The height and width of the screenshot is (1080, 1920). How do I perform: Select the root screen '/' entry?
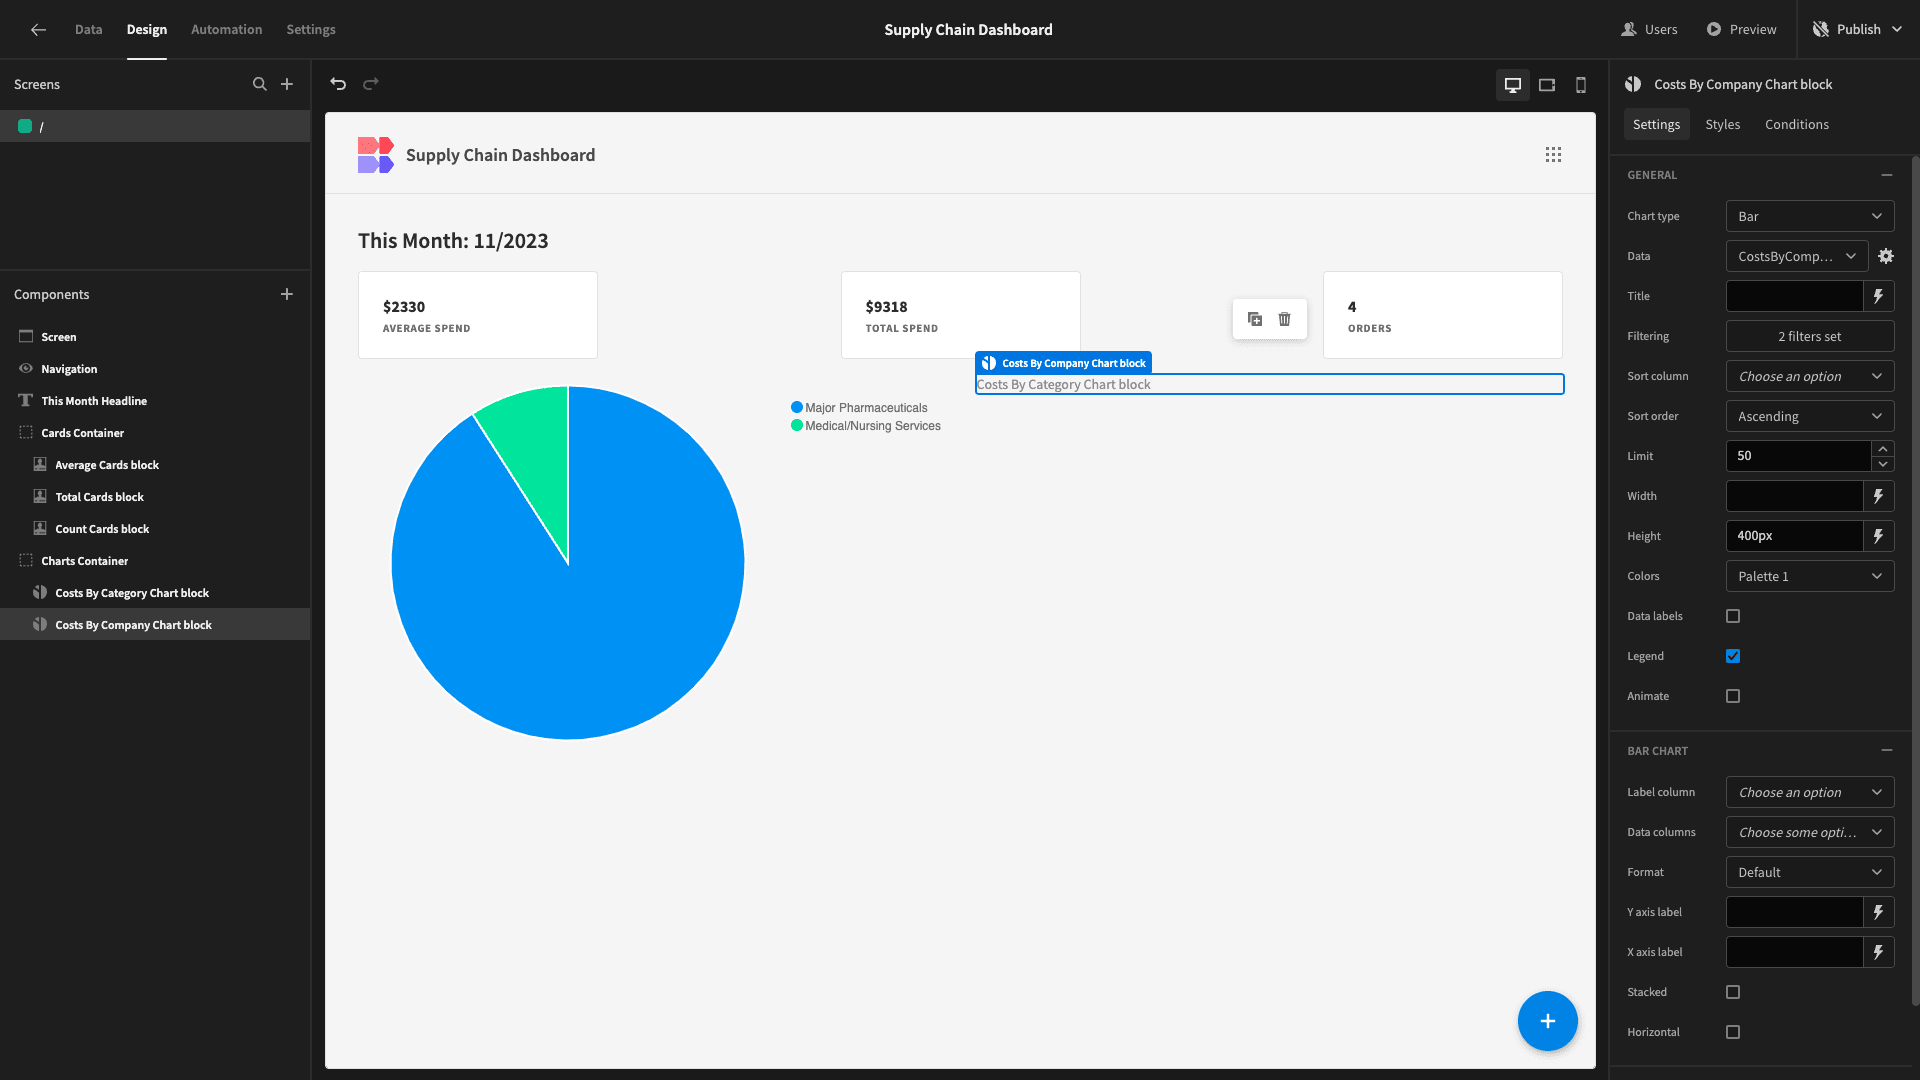155,126
